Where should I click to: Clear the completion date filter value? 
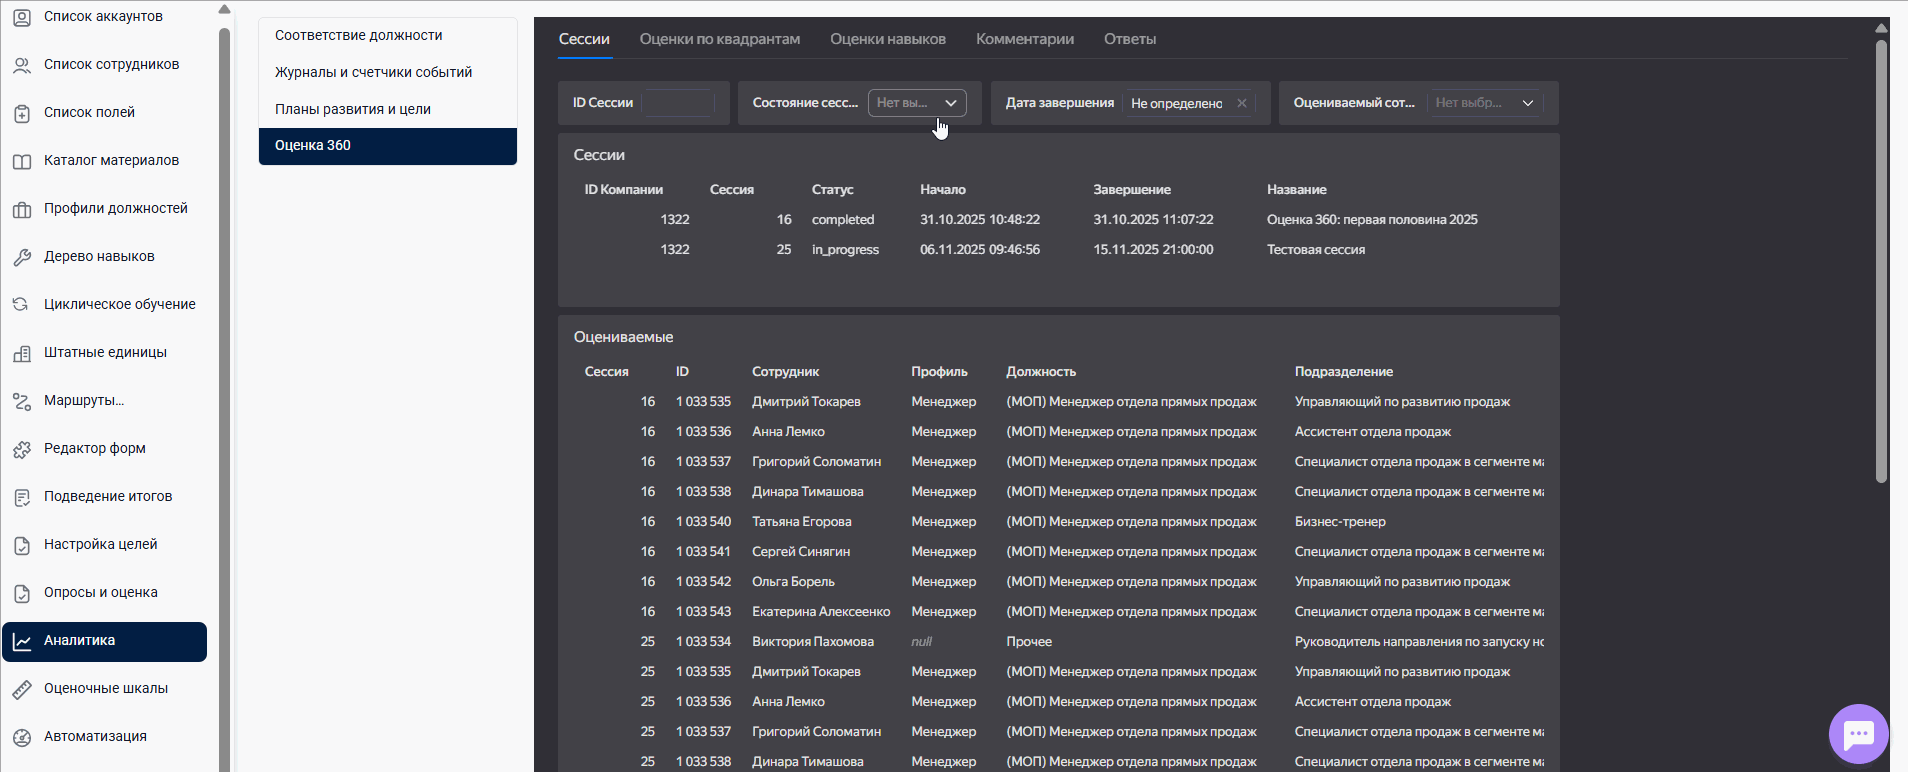1241,103
